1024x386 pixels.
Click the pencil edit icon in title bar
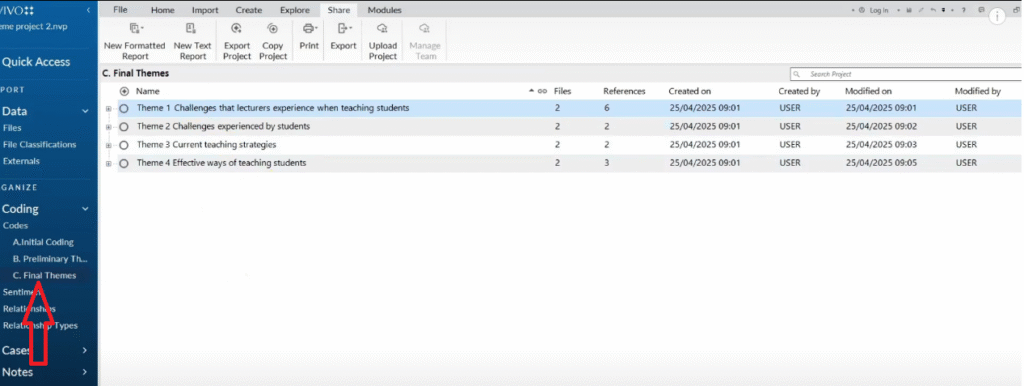pyautogui.click(x=921, y=10)
